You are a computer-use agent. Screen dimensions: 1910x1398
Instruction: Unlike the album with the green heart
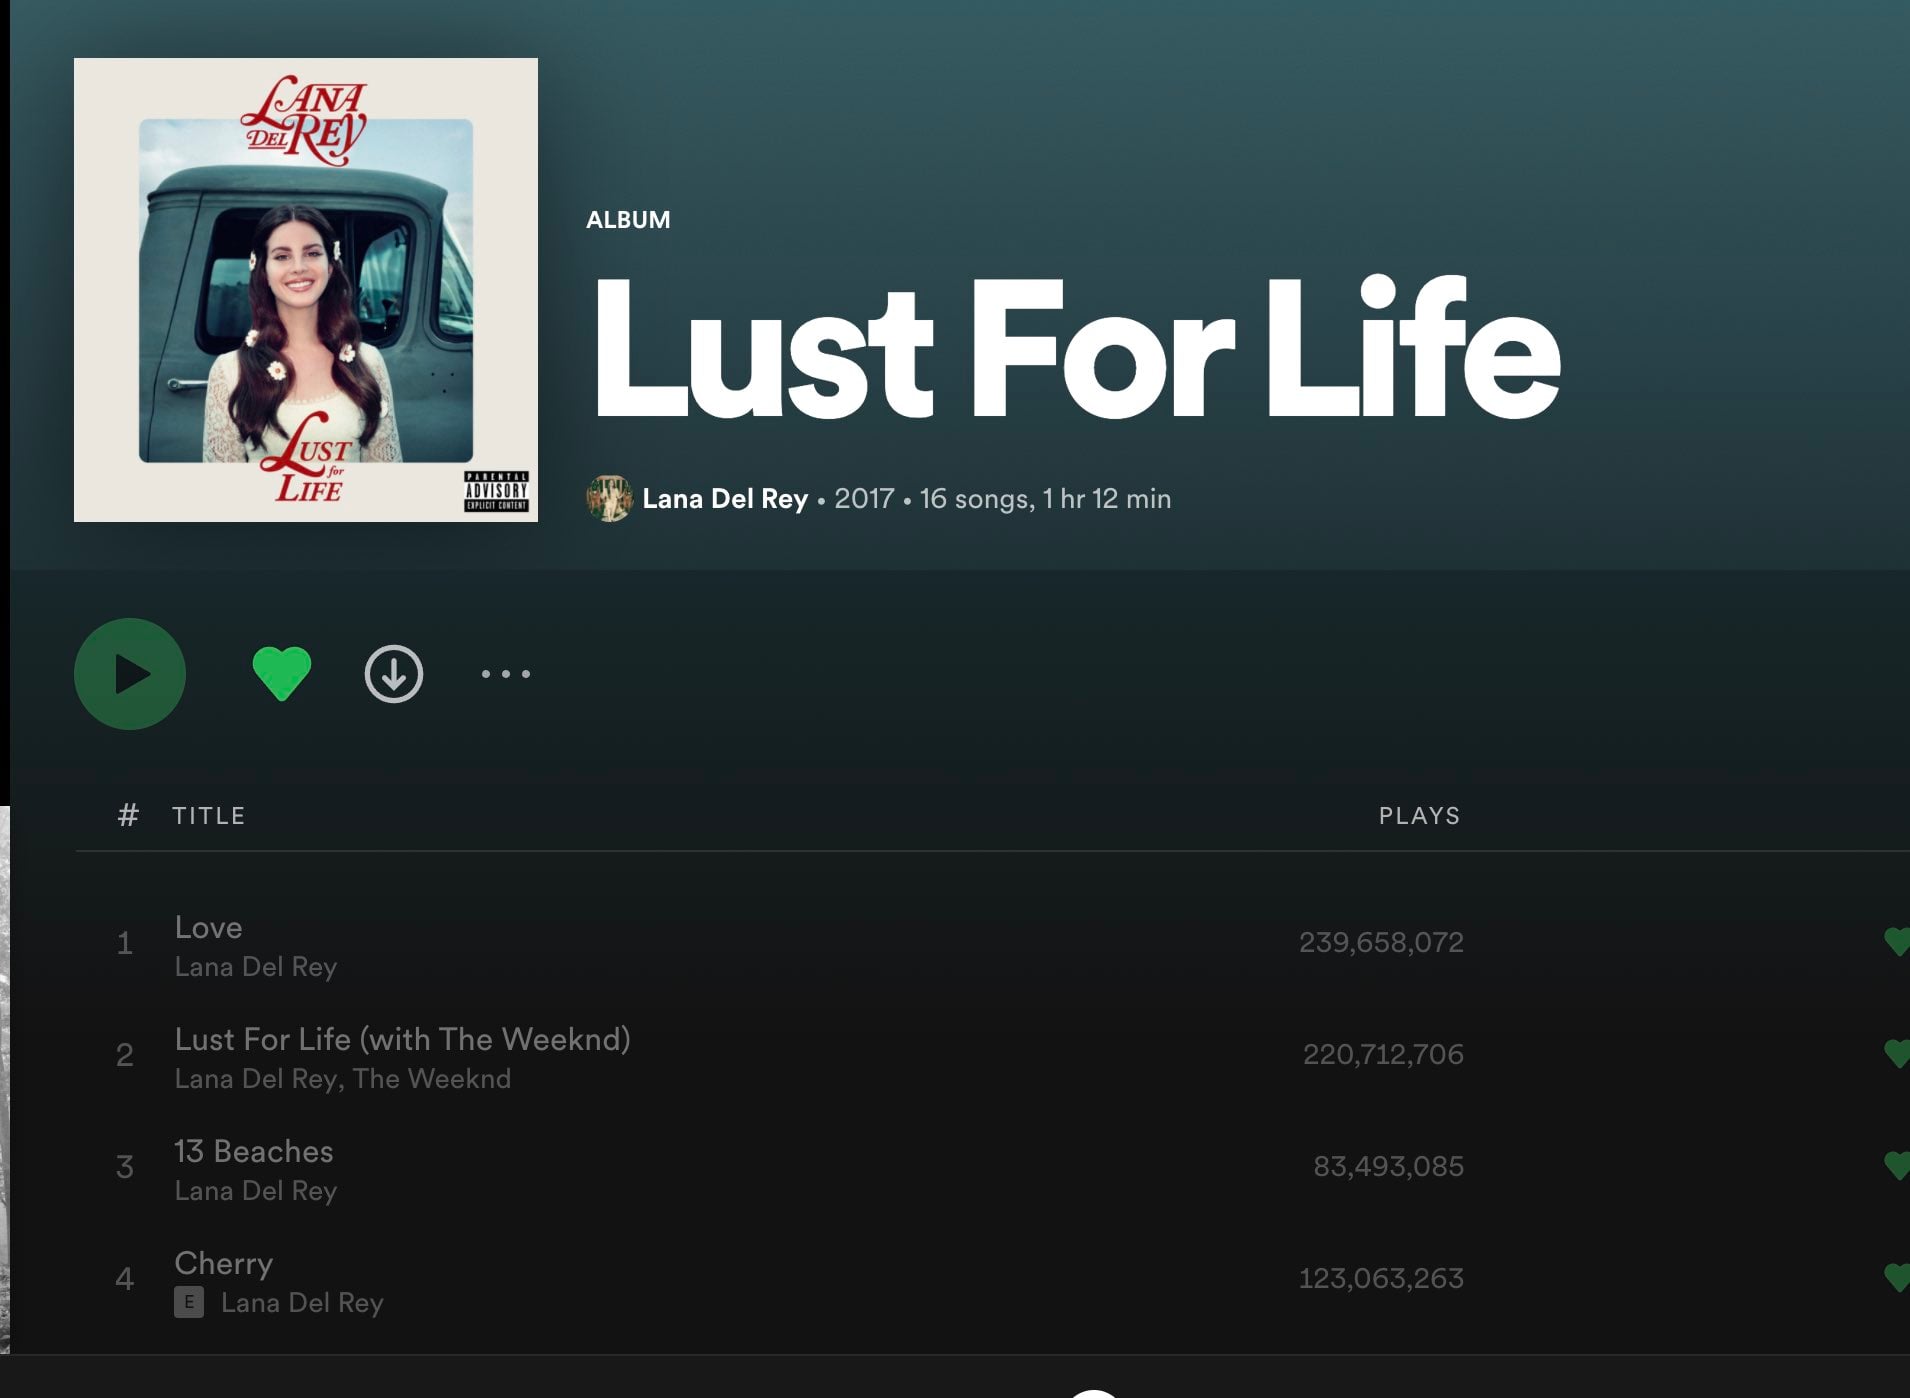point(282,674)
